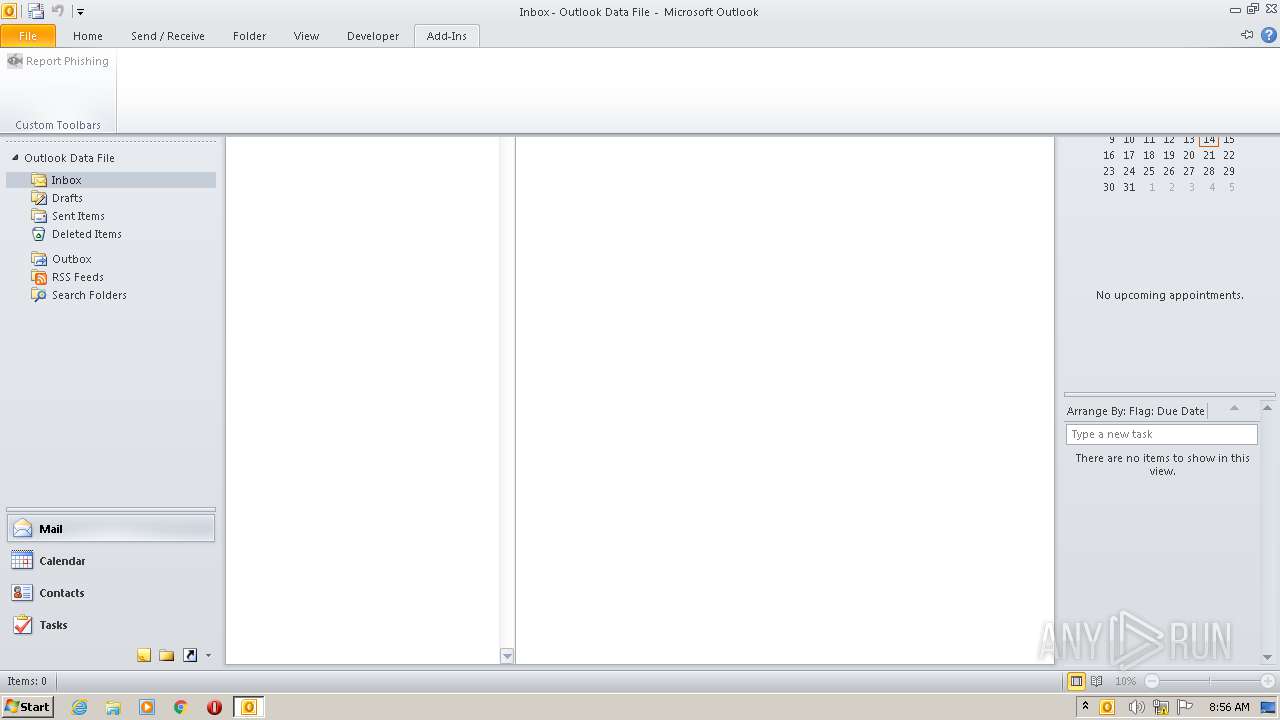
Task: Launch Google Chrome from taskbar
Action: (x=181, y=707)
